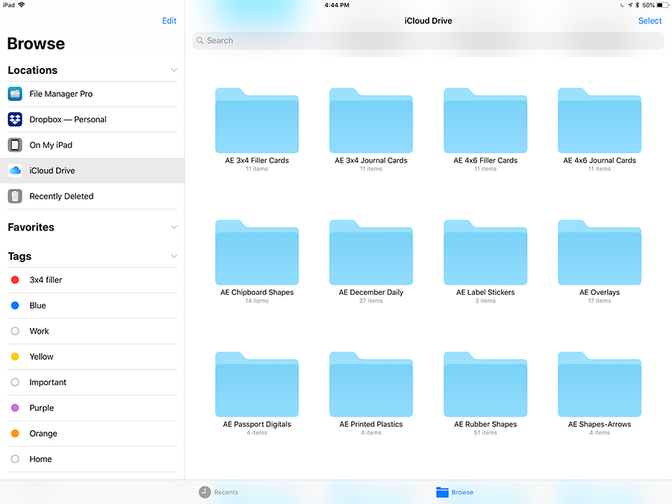Image resolution: width=672 pixels, height=504 pixels.
Task: Expand the Favorites section
Action: point(174,227)
